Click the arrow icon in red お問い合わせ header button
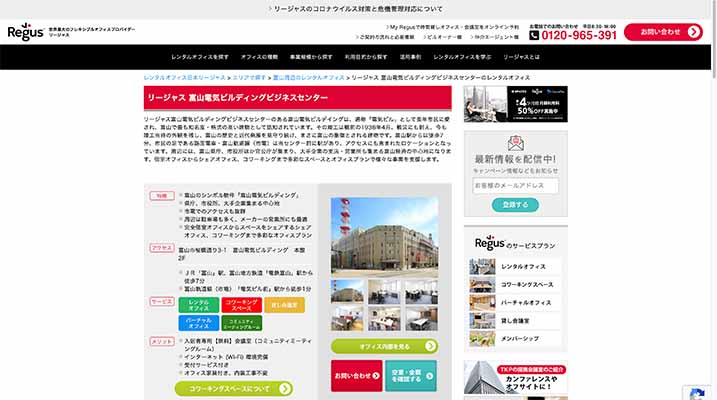 tap(694, 32)
